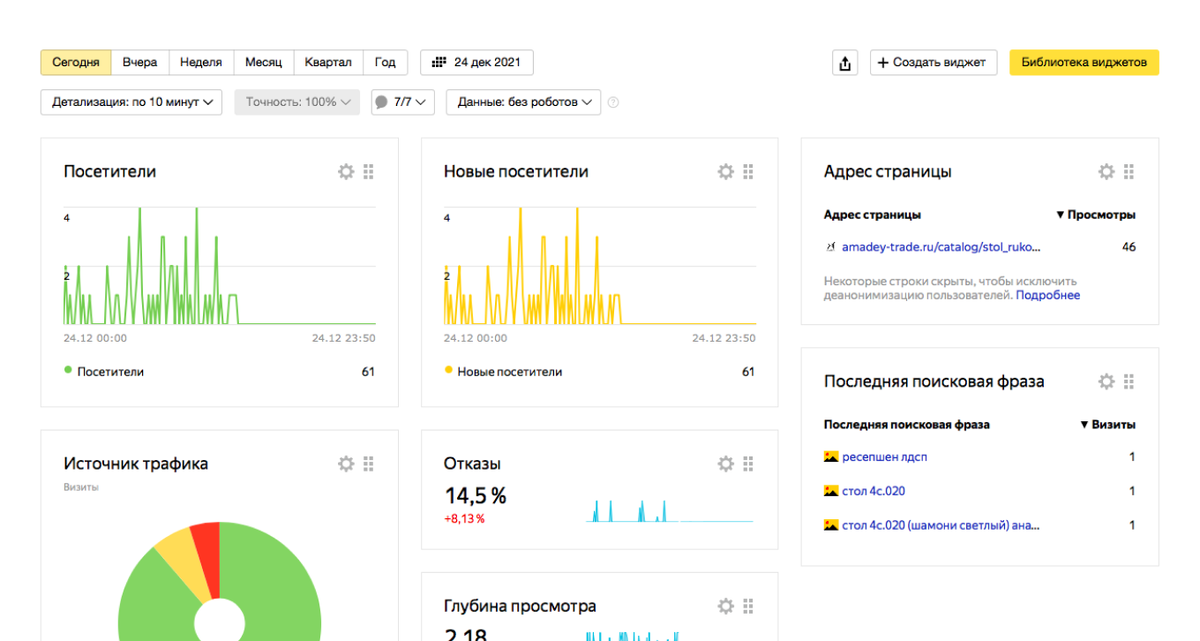
Task: Click the drag-handle icon on Новые посетители widget
Action: tap(748, 171)
